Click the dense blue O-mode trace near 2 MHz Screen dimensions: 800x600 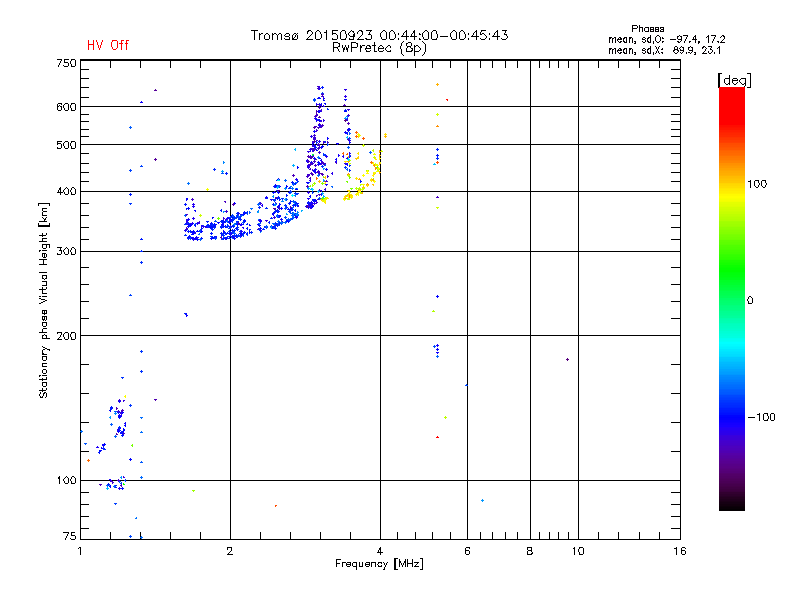[x=232, y=227]
